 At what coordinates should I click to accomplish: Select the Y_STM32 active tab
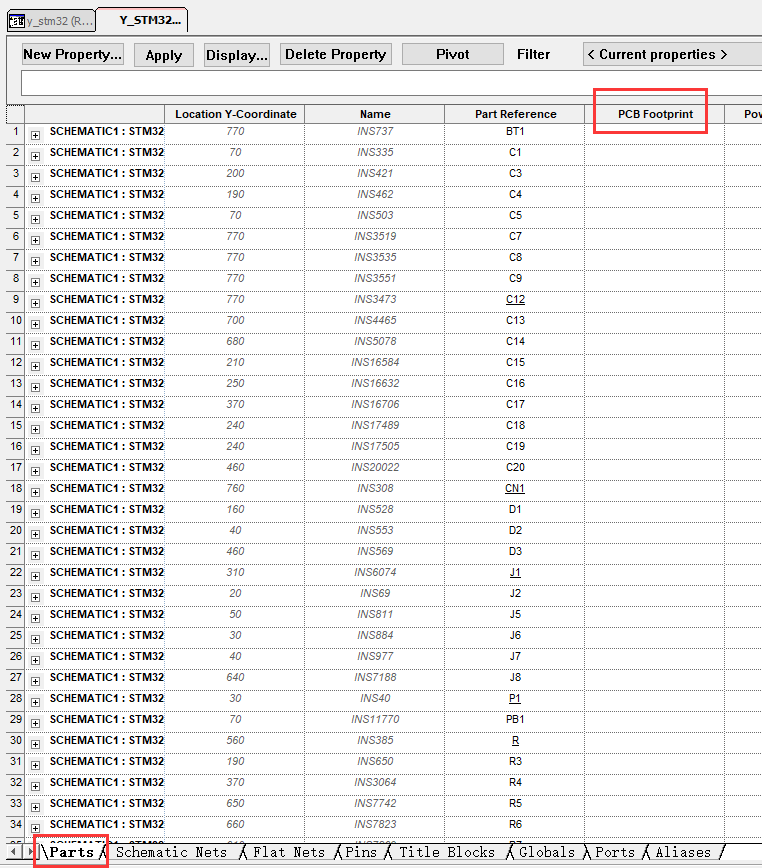coord(143,20)
